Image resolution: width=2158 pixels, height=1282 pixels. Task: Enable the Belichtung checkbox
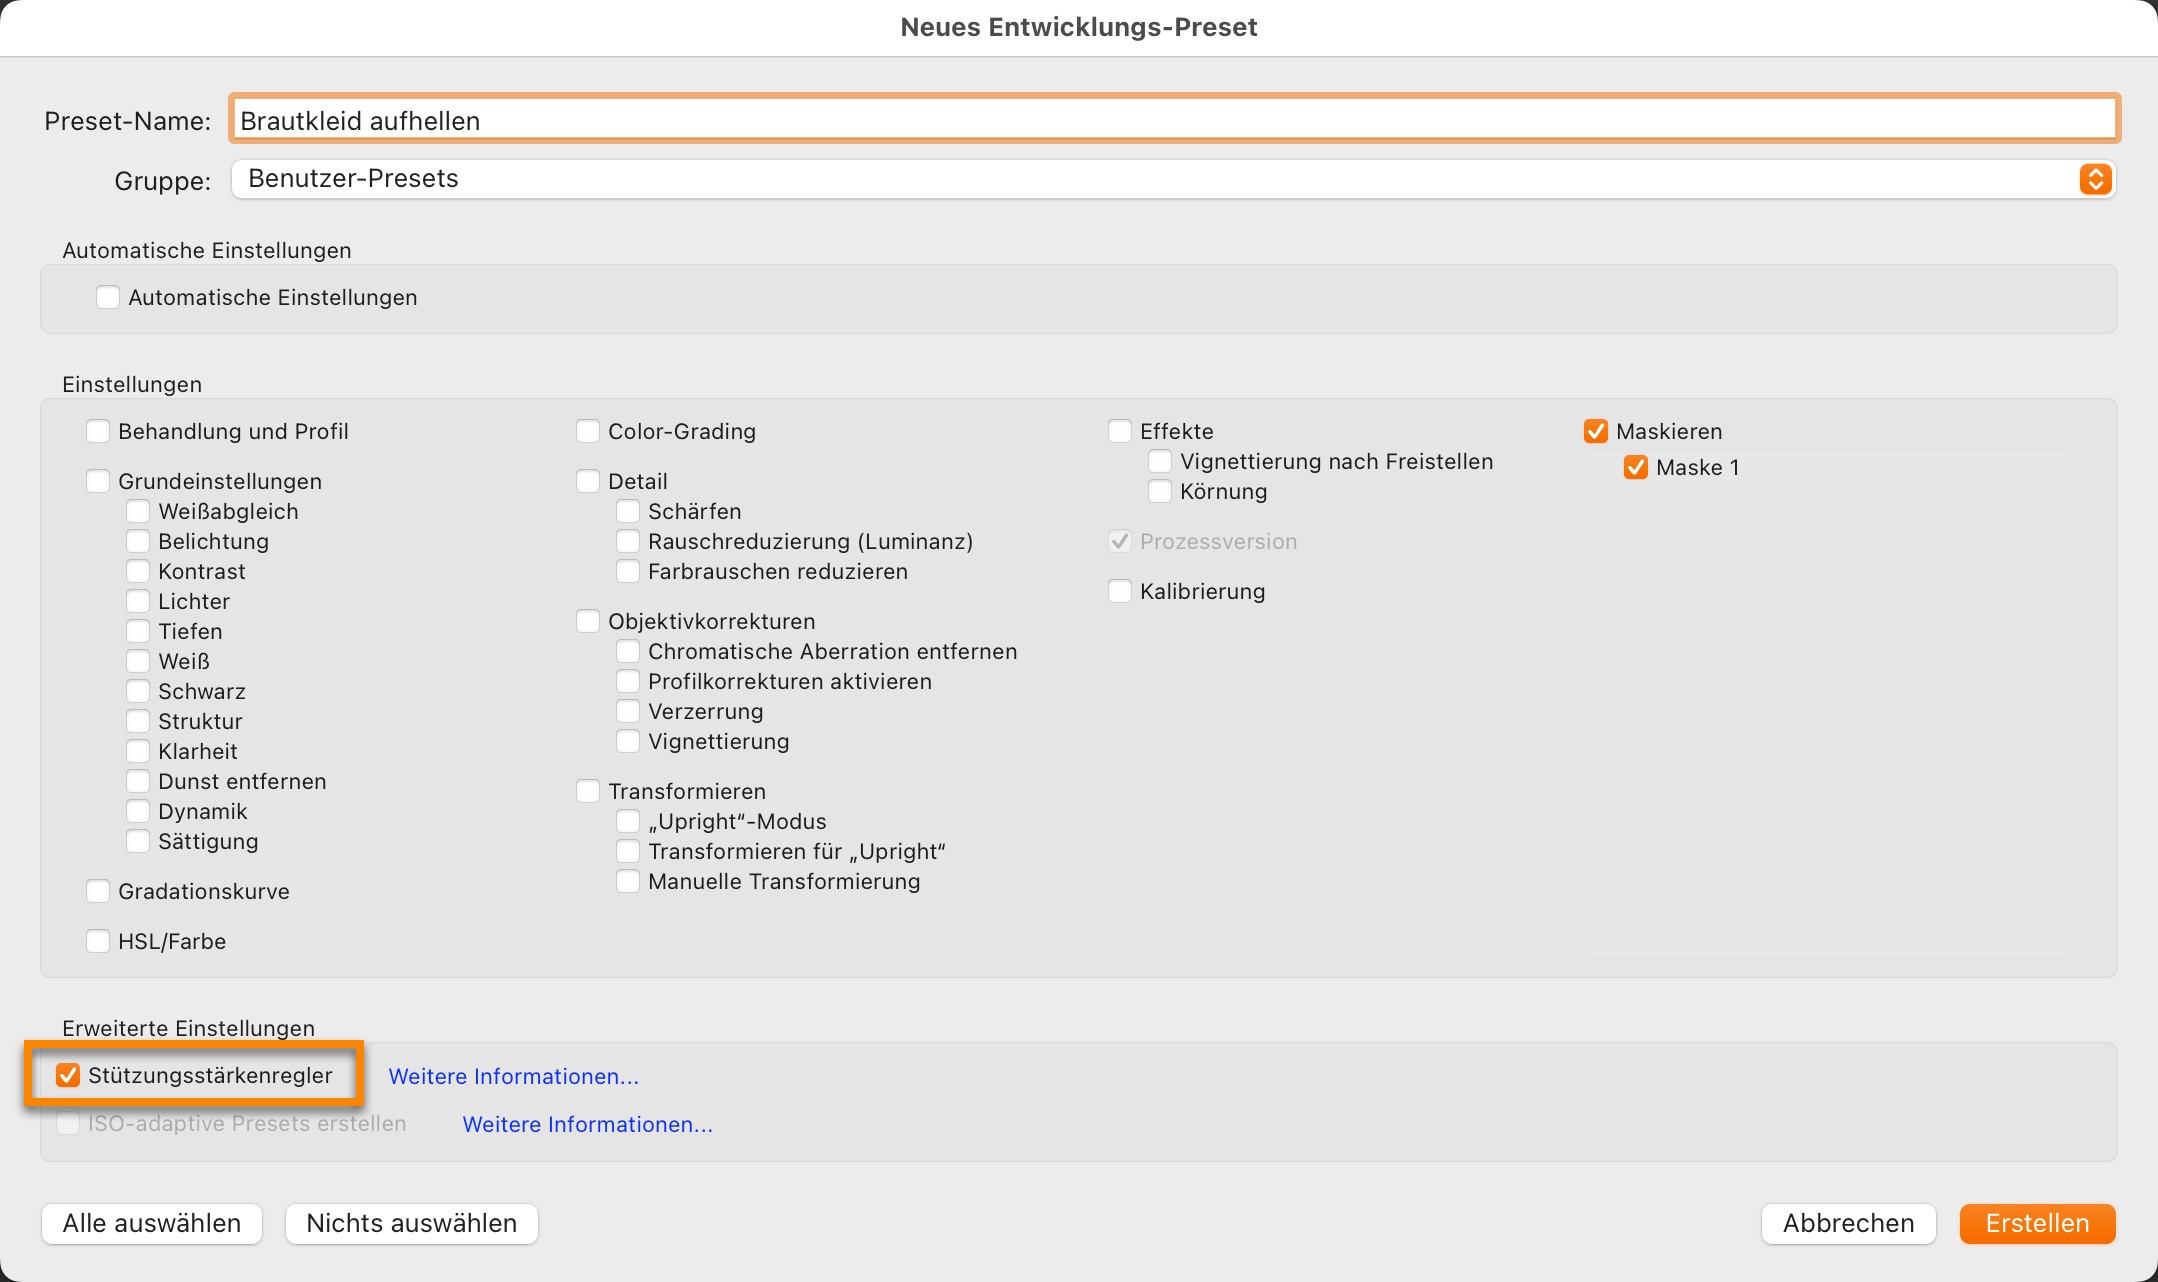tap(138, 541)
